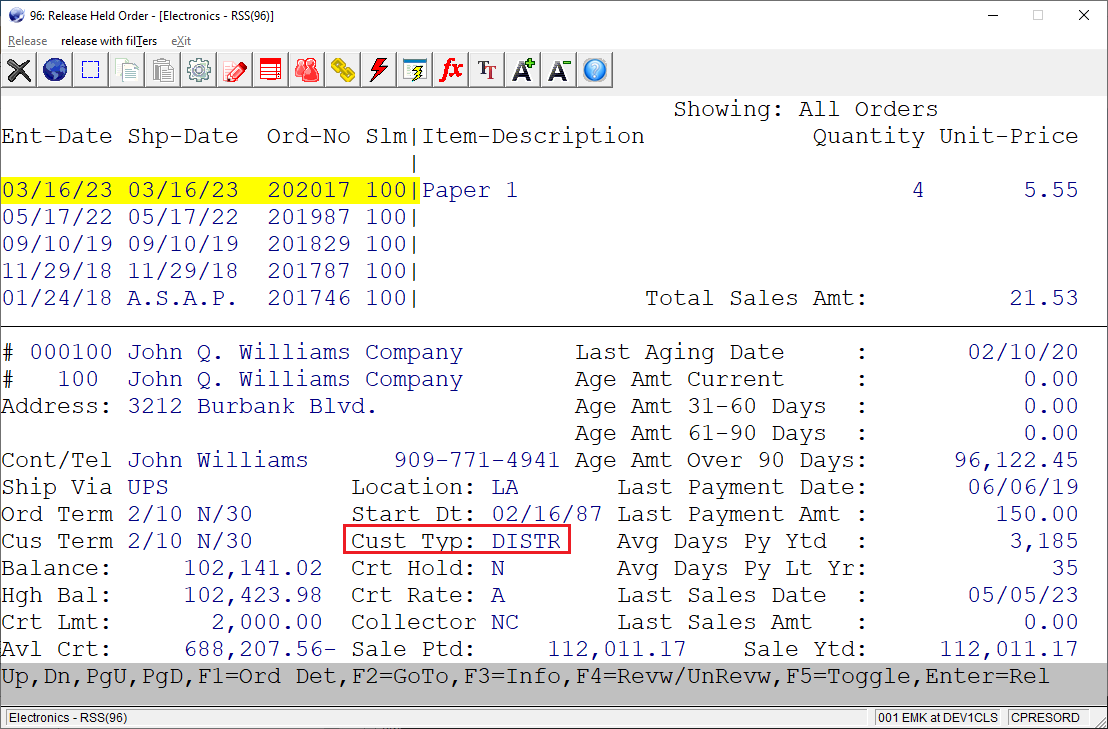The height and width of the screenshot is (729, 1108).
Task: Select the edit pencil icon
Action: tap(234, 70)
